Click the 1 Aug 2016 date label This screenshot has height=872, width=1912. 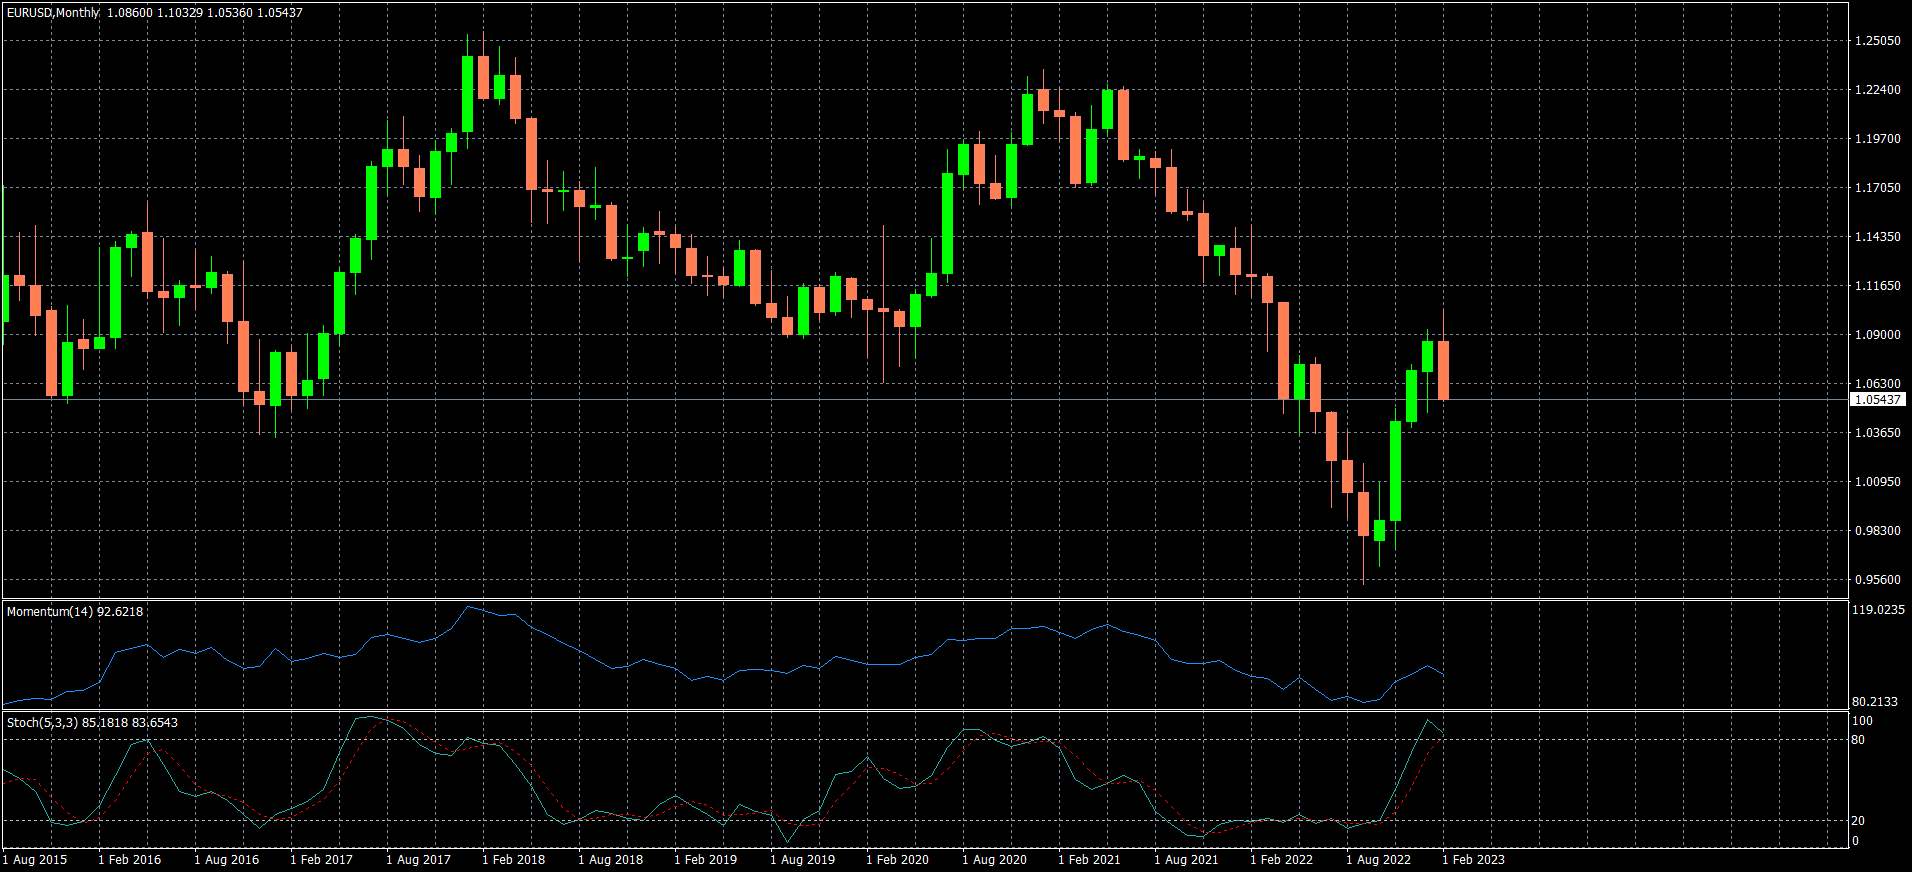(x=227, y=860)
